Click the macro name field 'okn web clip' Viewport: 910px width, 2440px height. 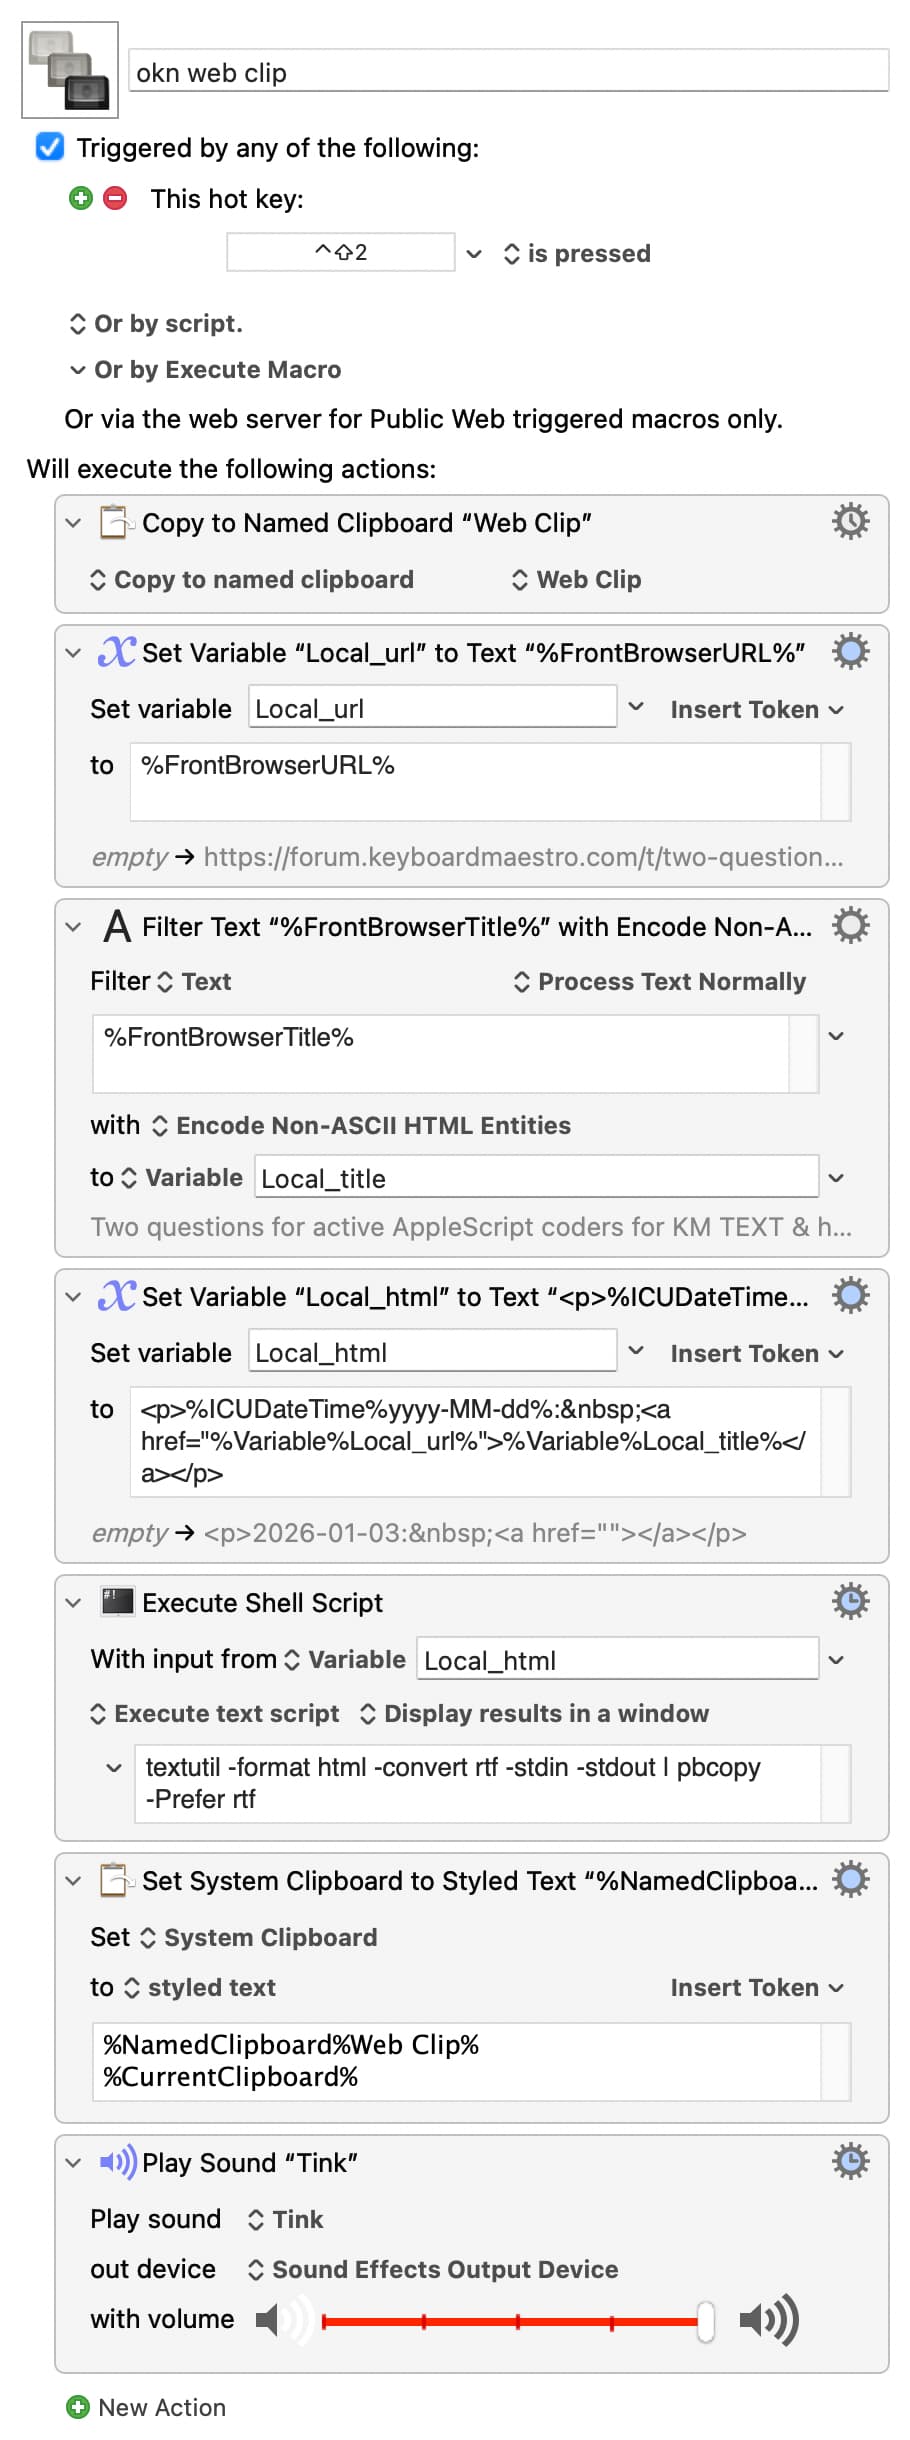(x=508, y=73)
